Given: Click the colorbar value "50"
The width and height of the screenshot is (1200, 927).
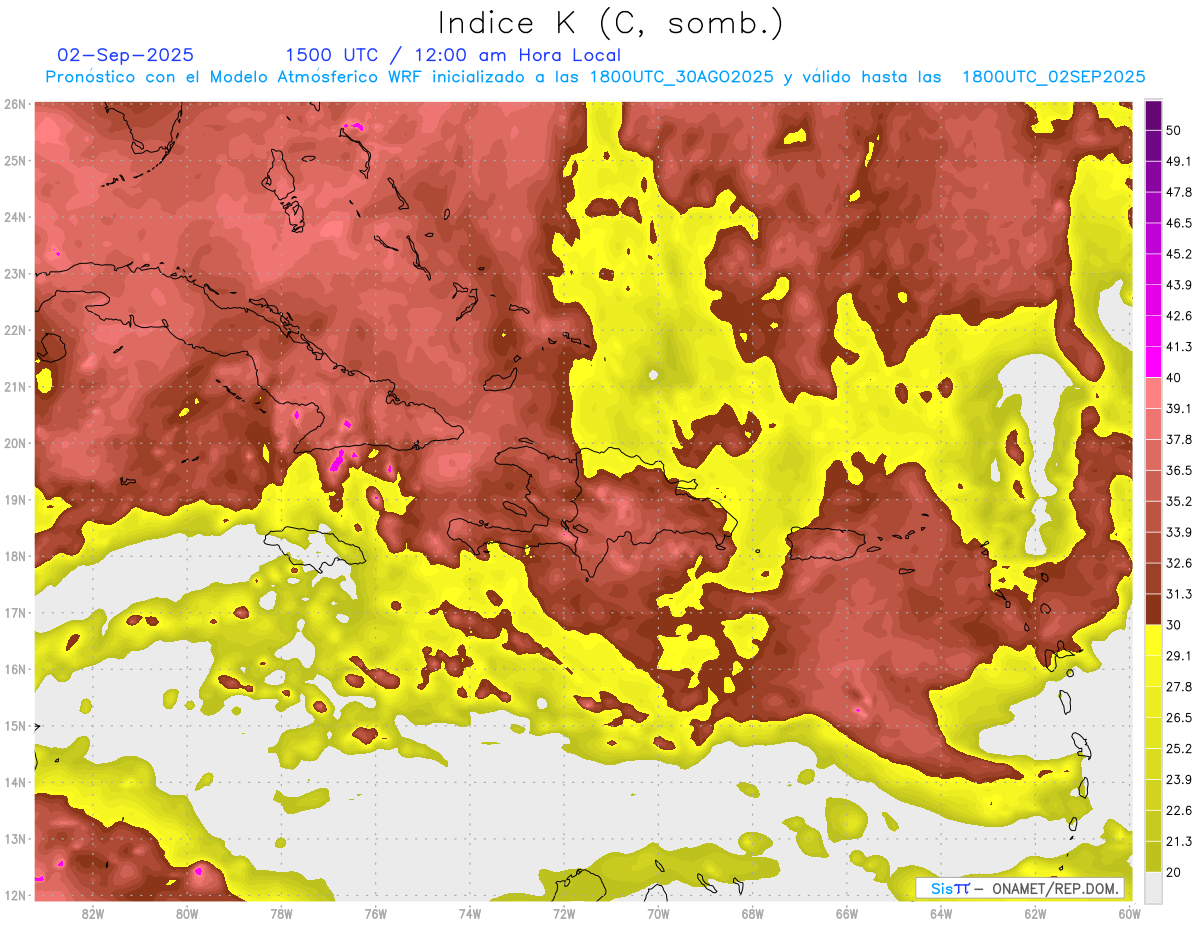Looking at the screenshot, I should click(1174, 130).
